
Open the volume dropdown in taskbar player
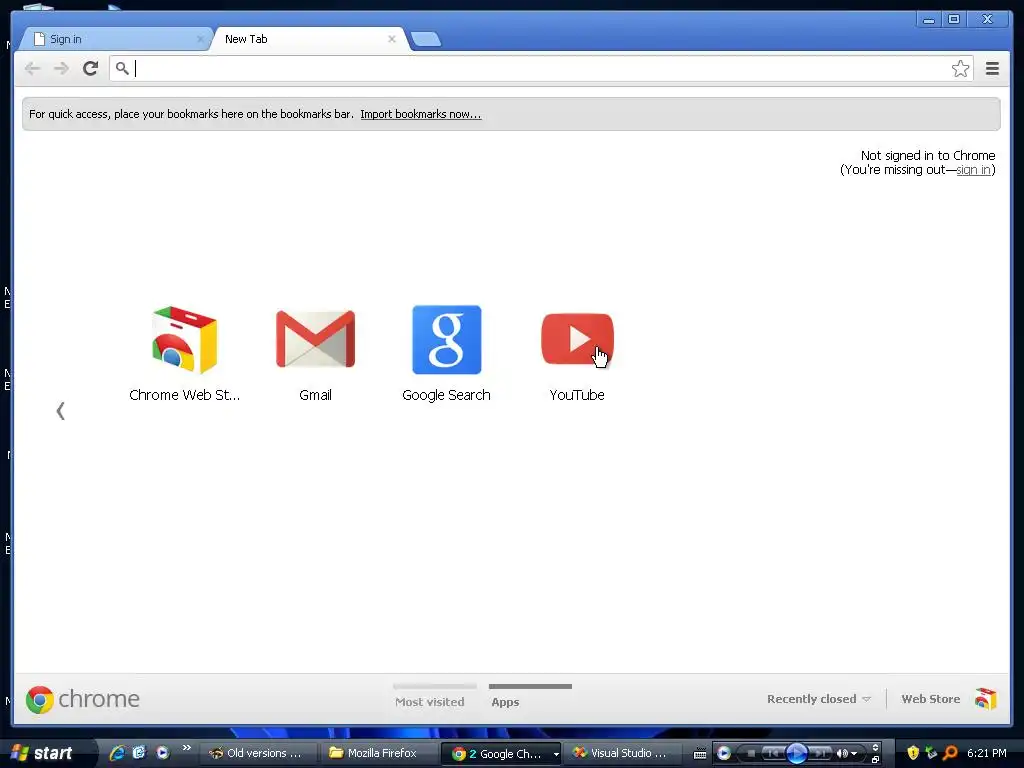854,754
